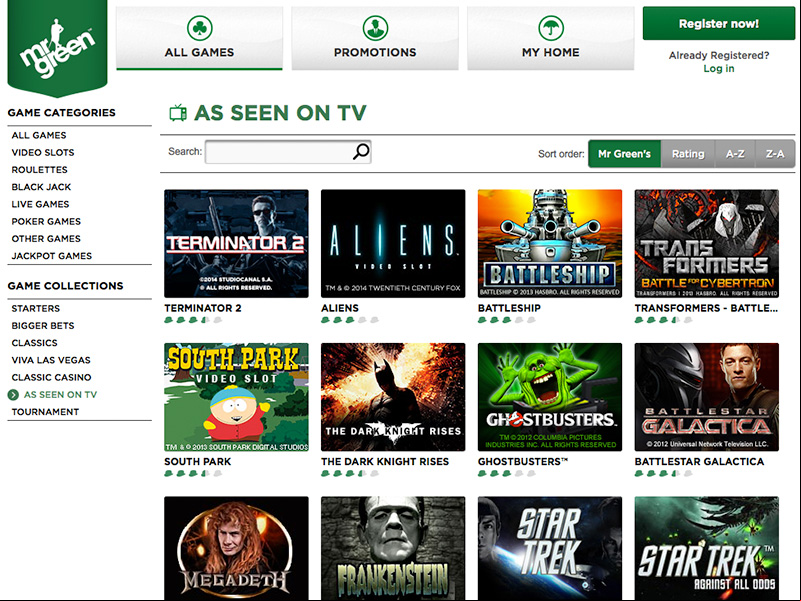This screenshot has width=801, height=601.
Task: Open the Tournament collection
Action: [45, 412]
